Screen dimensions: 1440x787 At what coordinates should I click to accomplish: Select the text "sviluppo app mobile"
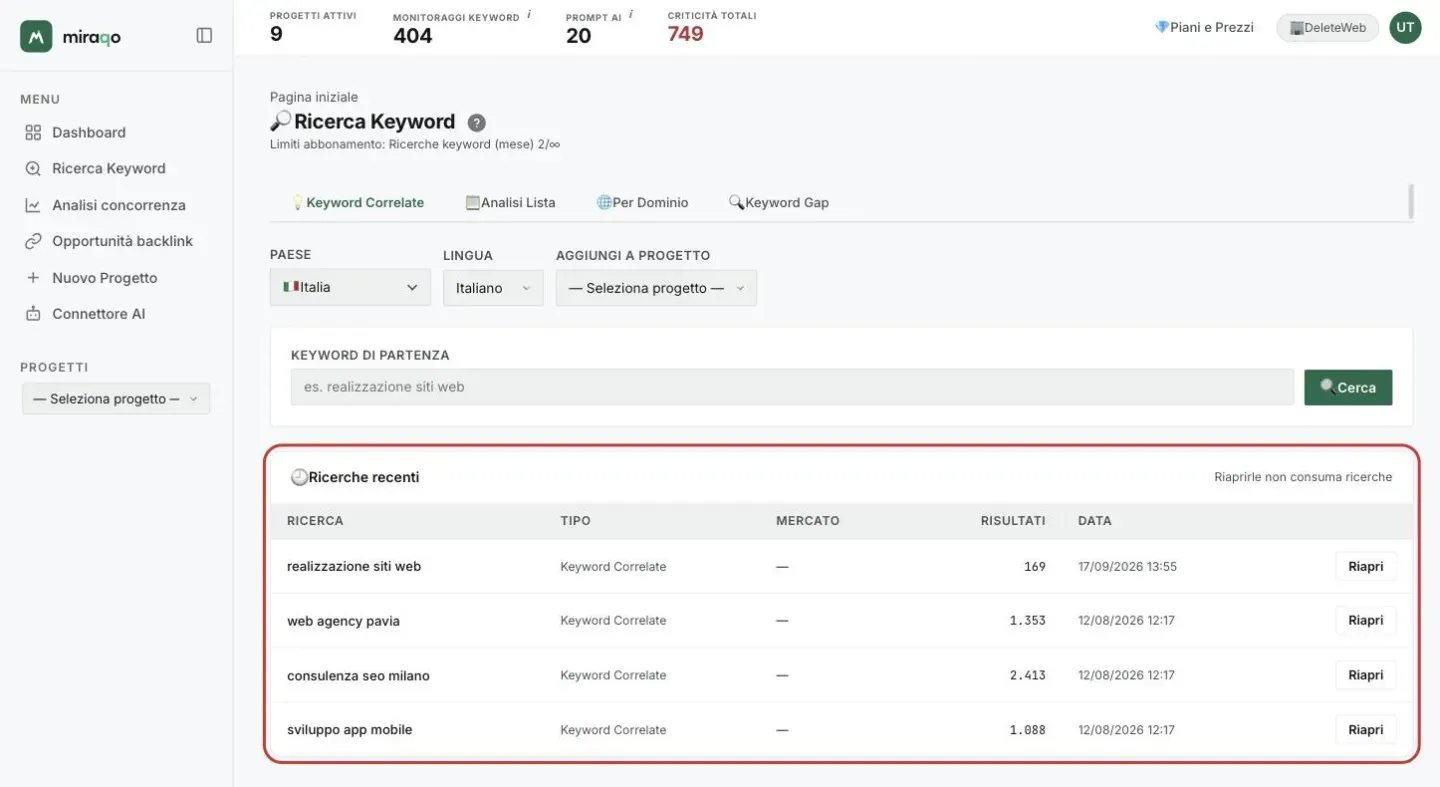(350, 730)
